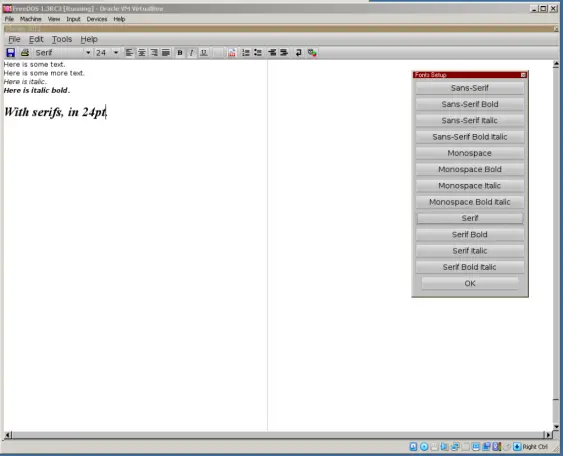Click vertical scrollbar up arrow

[556, 65]
